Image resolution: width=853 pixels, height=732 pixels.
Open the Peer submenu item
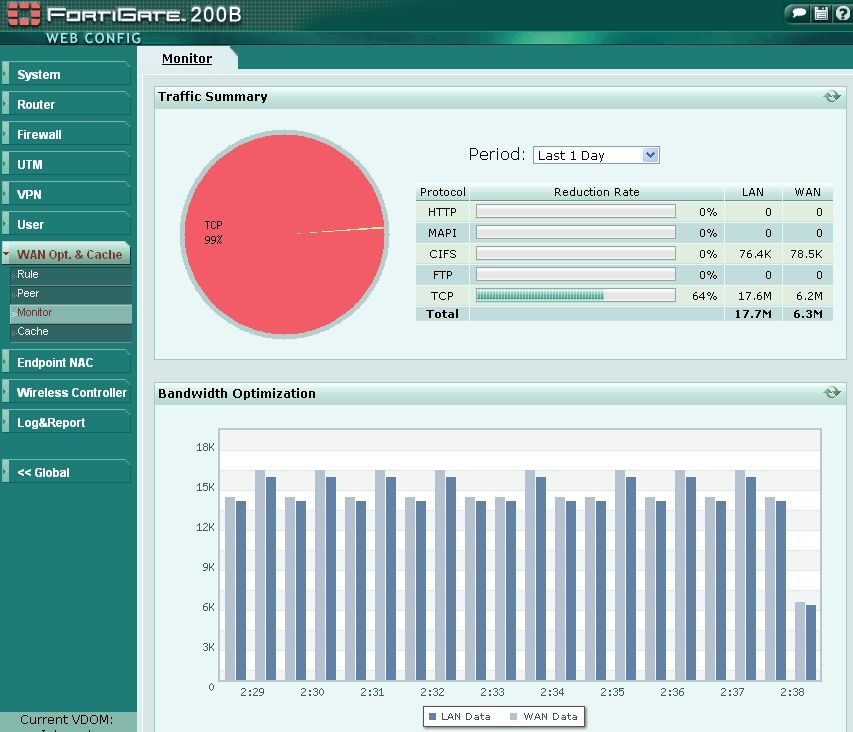pyautogui.click(x=28, y=293)
